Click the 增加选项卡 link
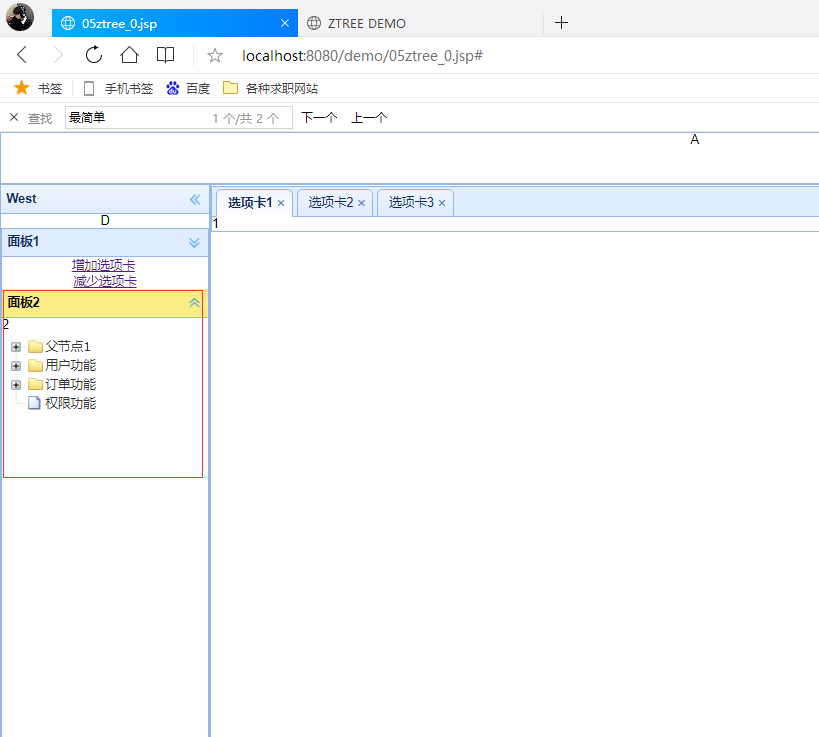The height and width of the screenshot is (737, 819). coord(103,265)
